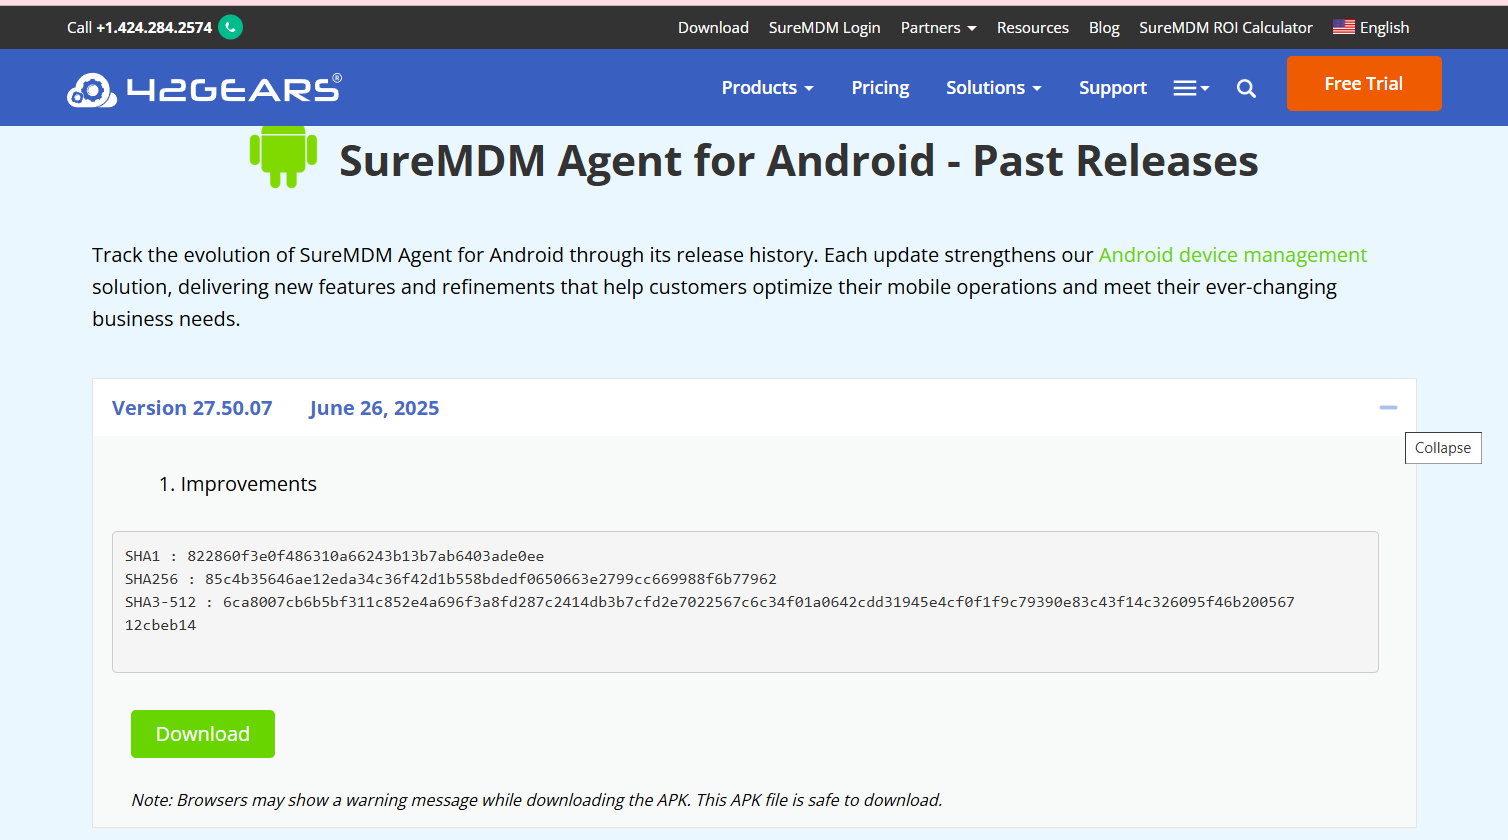The image size is (1508, 840).
Task: Click the browser warning note text
Action: pyautogui.click(x=537, y=800)
